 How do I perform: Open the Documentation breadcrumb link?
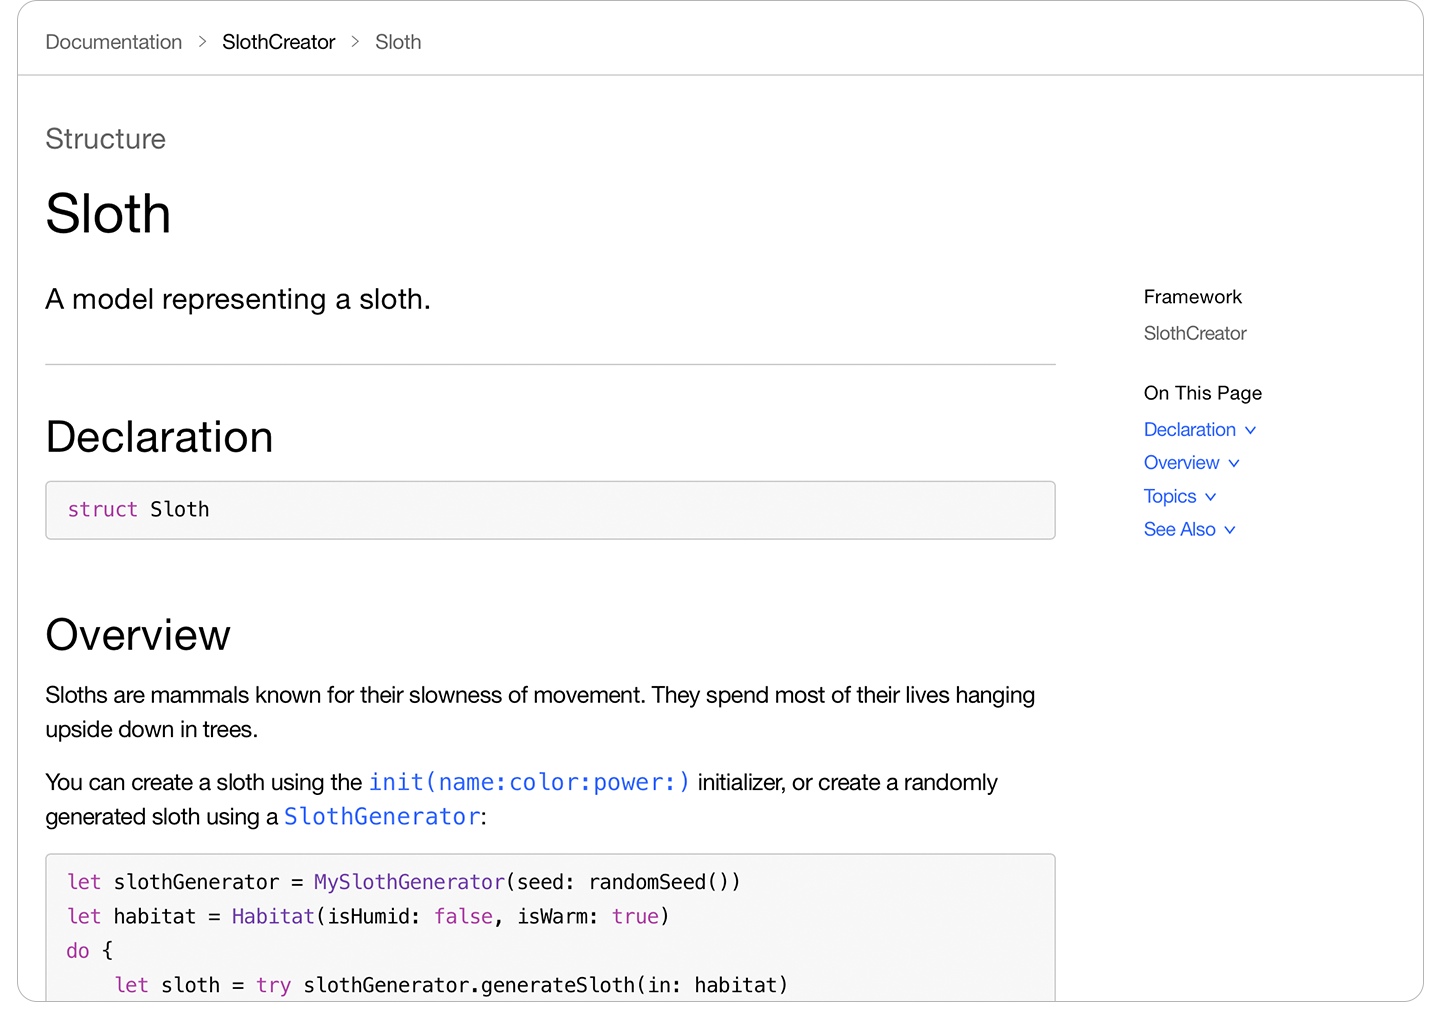[x=114, y=42]
